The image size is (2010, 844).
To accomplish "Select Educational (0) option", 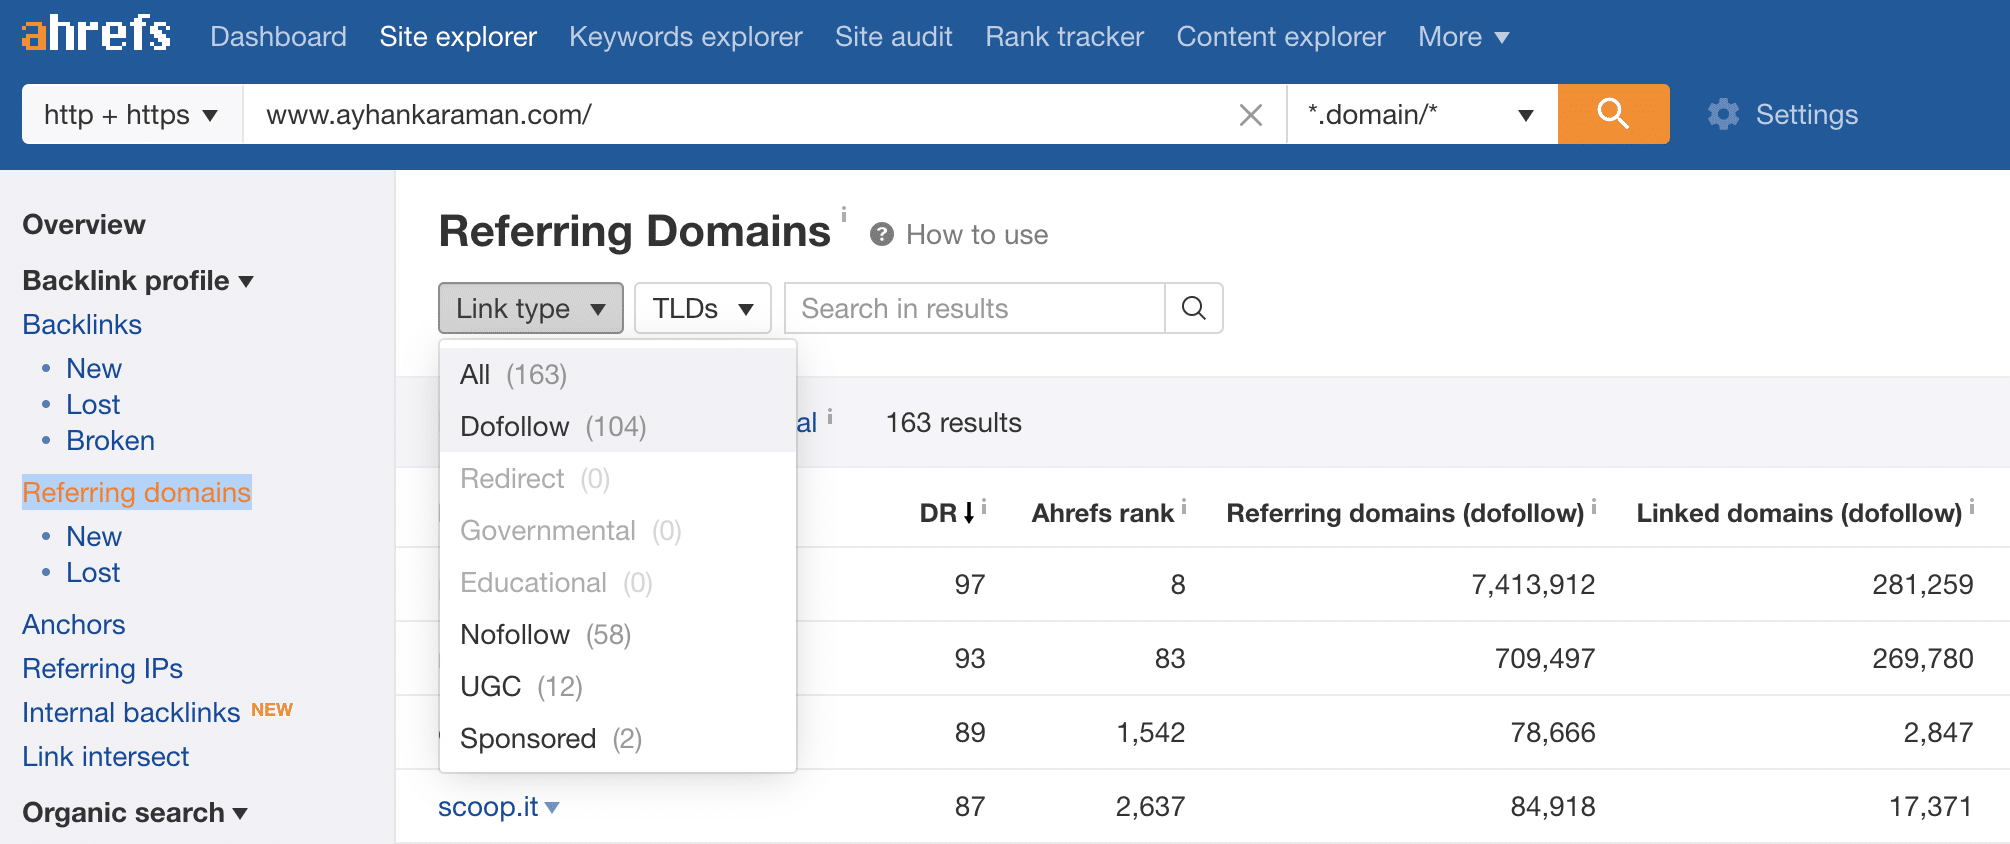I will pyautogui.click(x=618, y=582).
